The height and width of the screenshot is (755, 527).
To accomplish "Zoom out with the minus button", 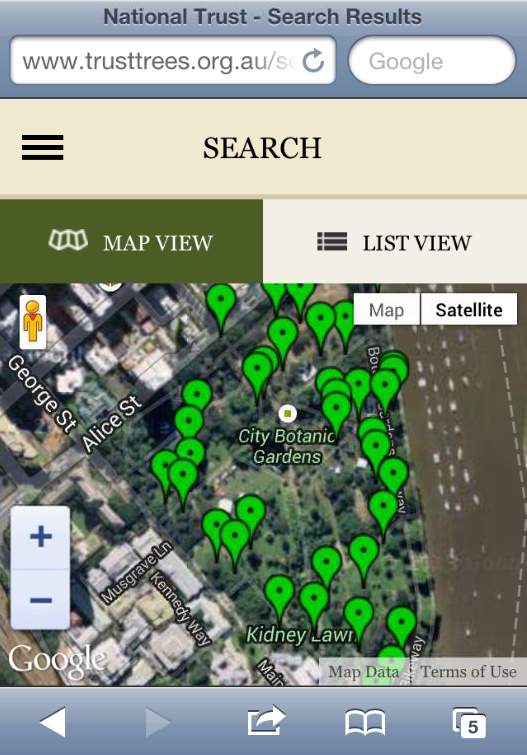I will 40,600.
